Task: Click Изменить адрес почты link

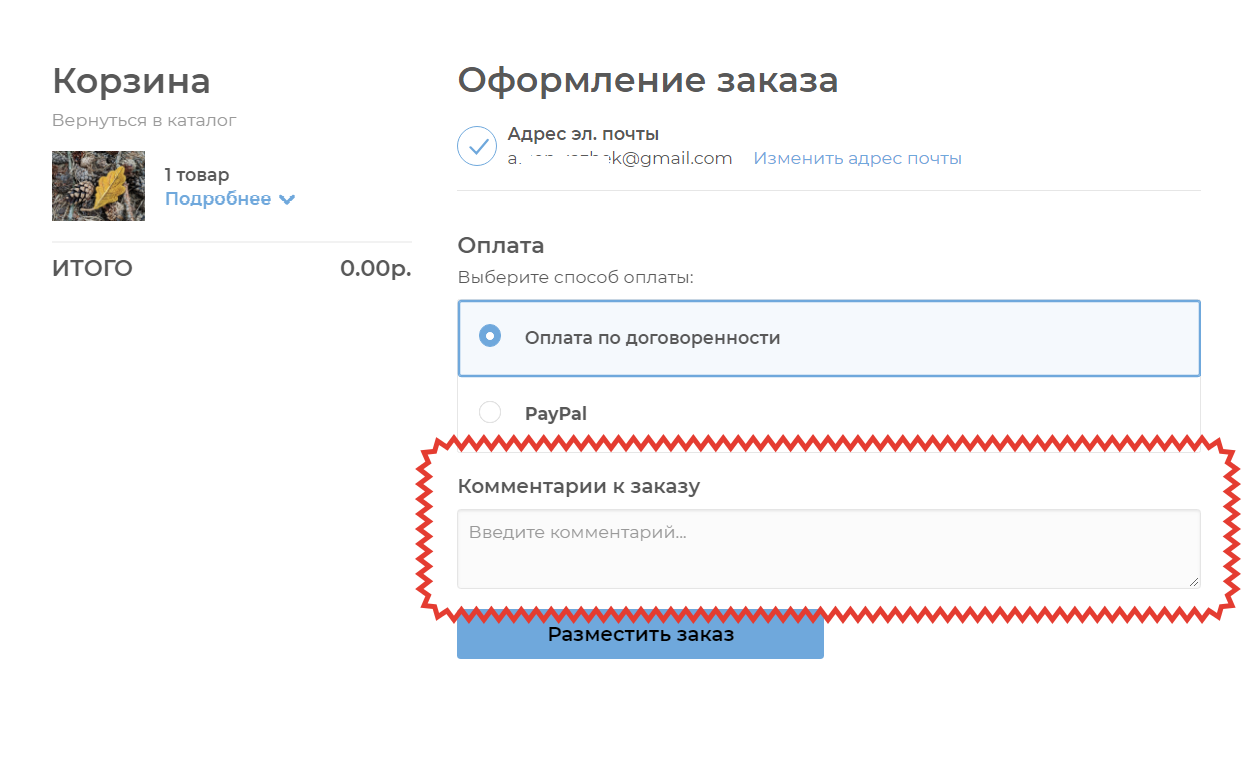Action: 857,159
